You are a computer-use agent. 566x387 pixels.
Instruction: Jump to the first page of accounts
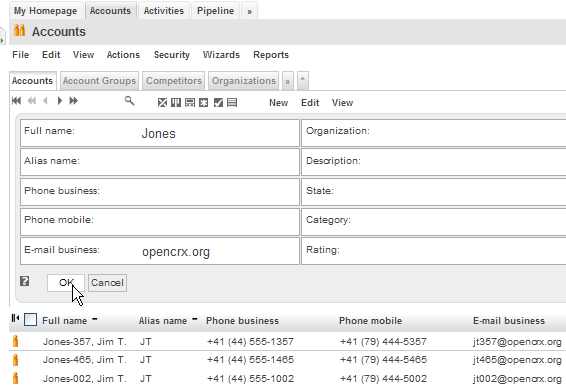[16, 101]
